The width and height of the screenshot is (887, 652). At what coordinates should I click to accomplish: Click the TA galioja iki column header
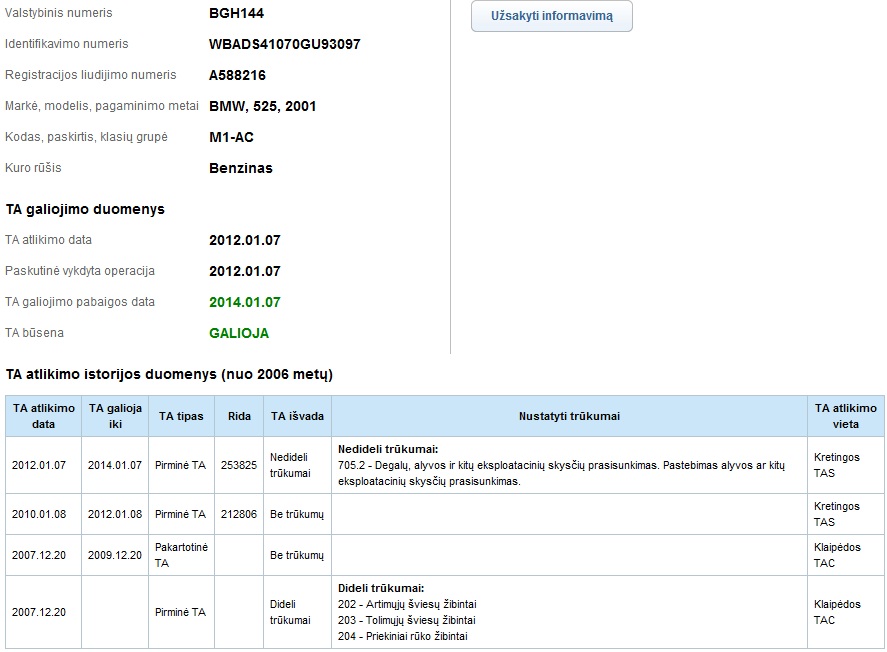click(x=115, y=416)
